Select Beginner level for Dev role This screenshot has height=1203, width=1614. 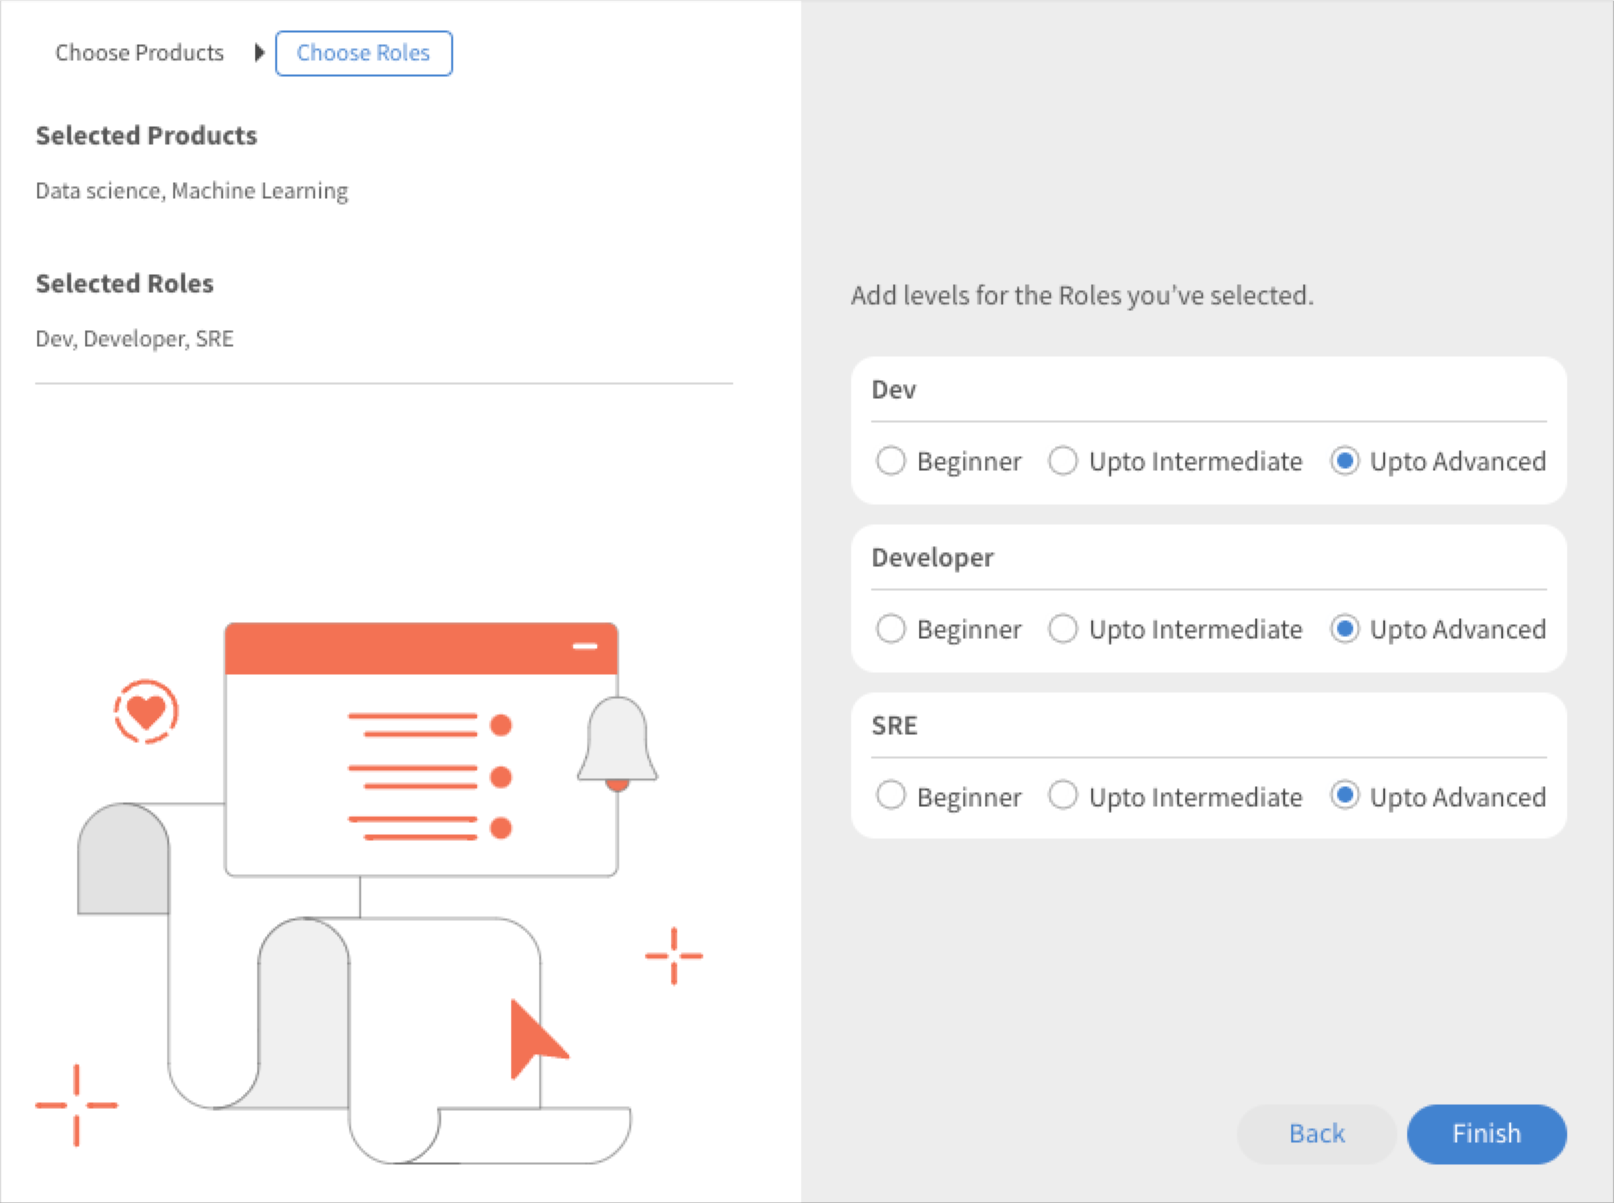click(x=890, y=461)
